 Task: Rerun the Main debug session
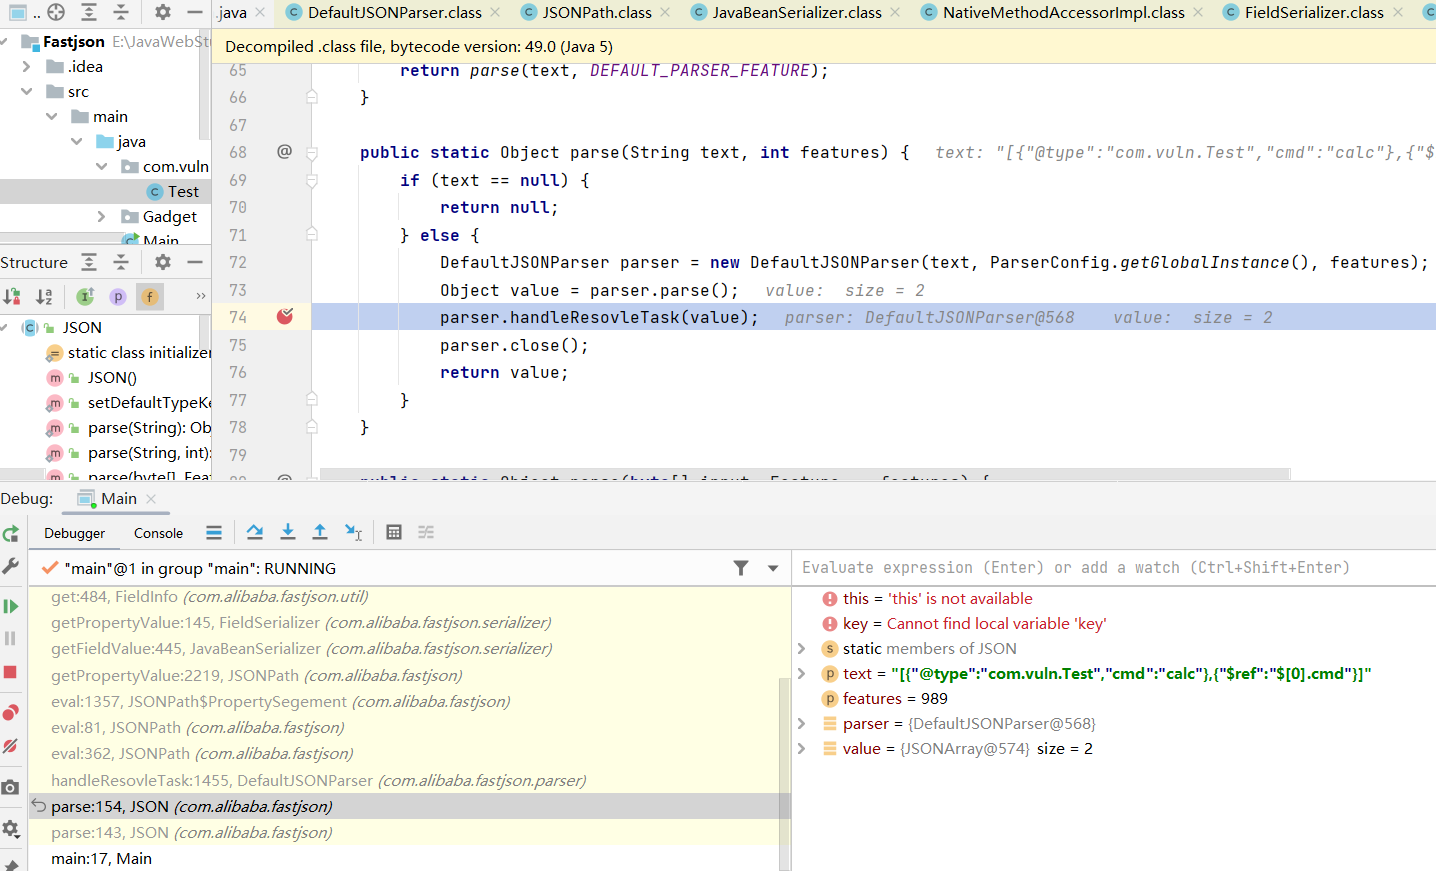11,534
